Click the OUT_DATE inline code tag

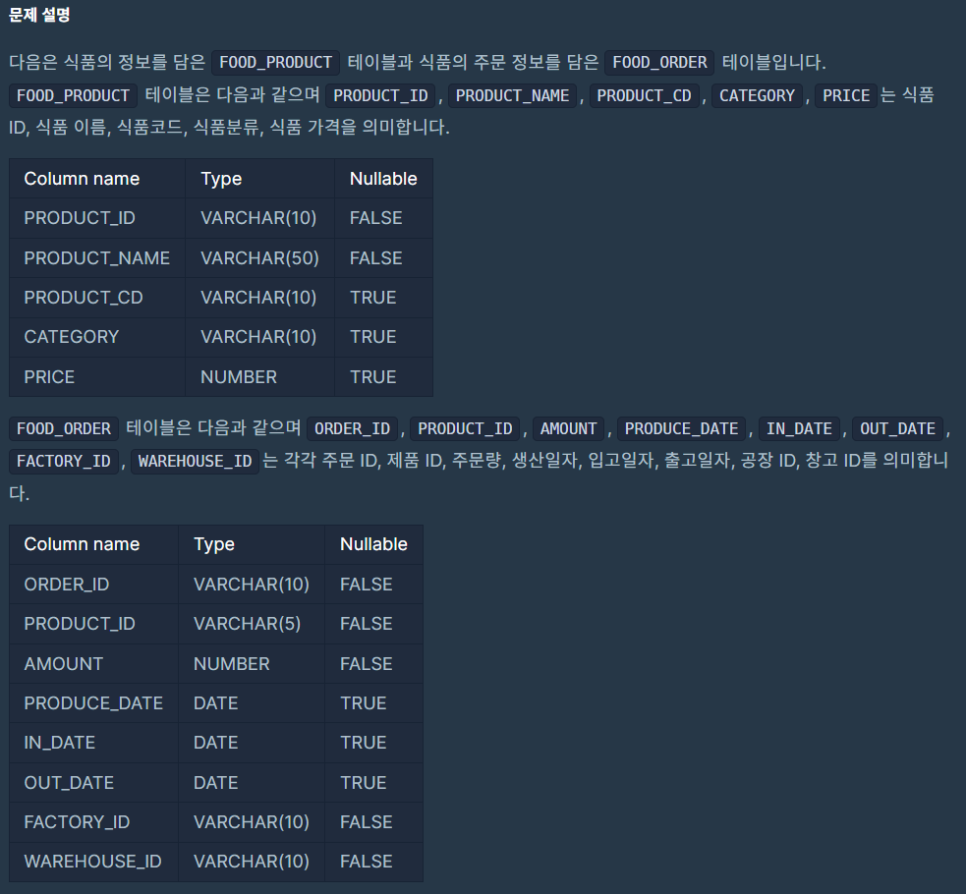tap(898, 428)
